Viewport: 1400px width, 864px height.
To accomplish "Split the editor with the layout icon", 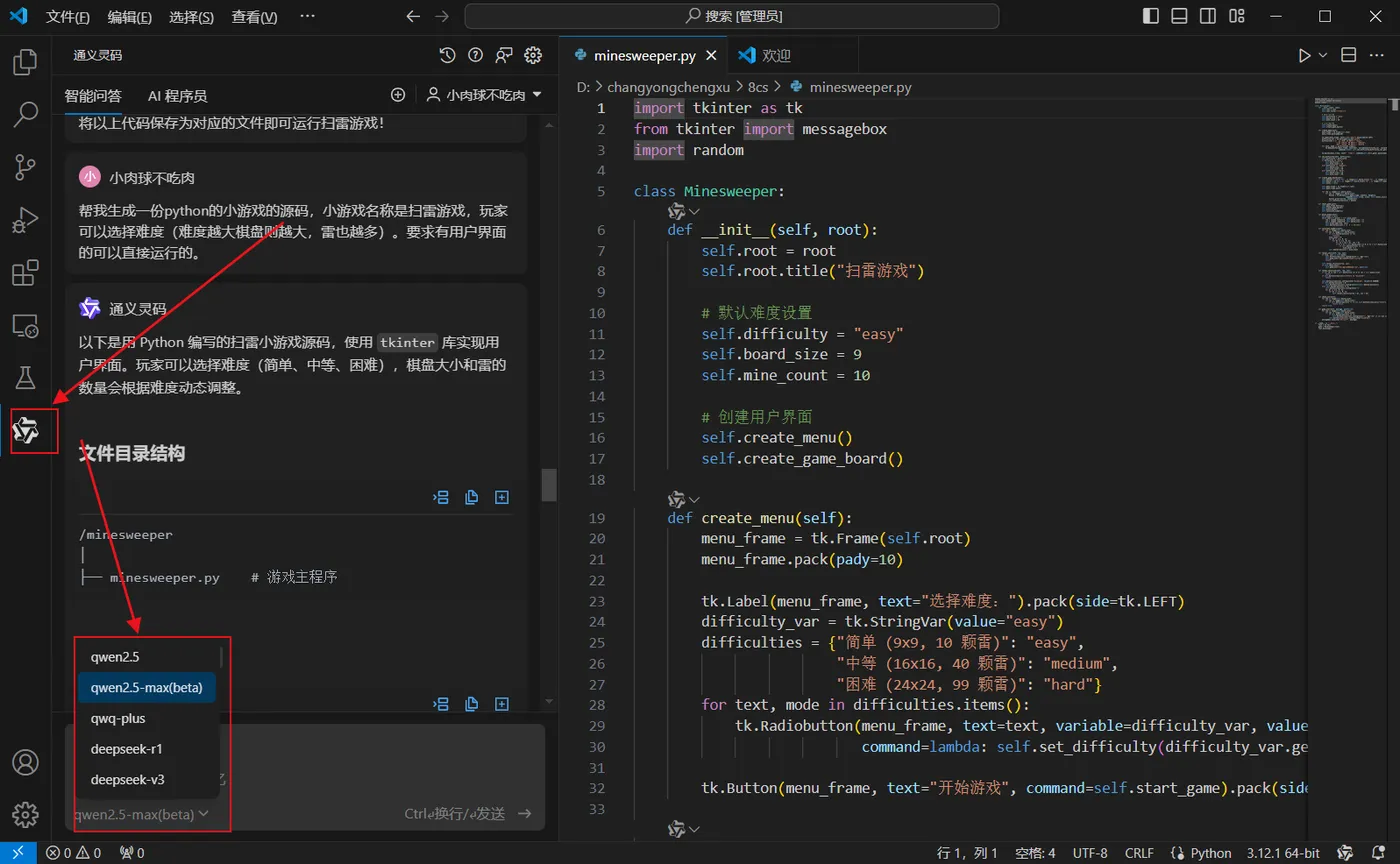I will coord(1348,56).
